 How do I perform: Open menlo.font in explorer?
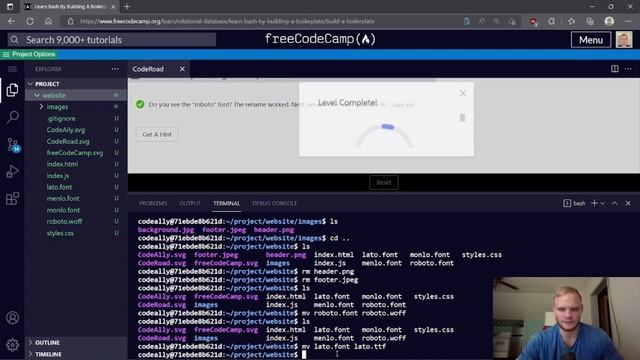[x=63, y=198]
